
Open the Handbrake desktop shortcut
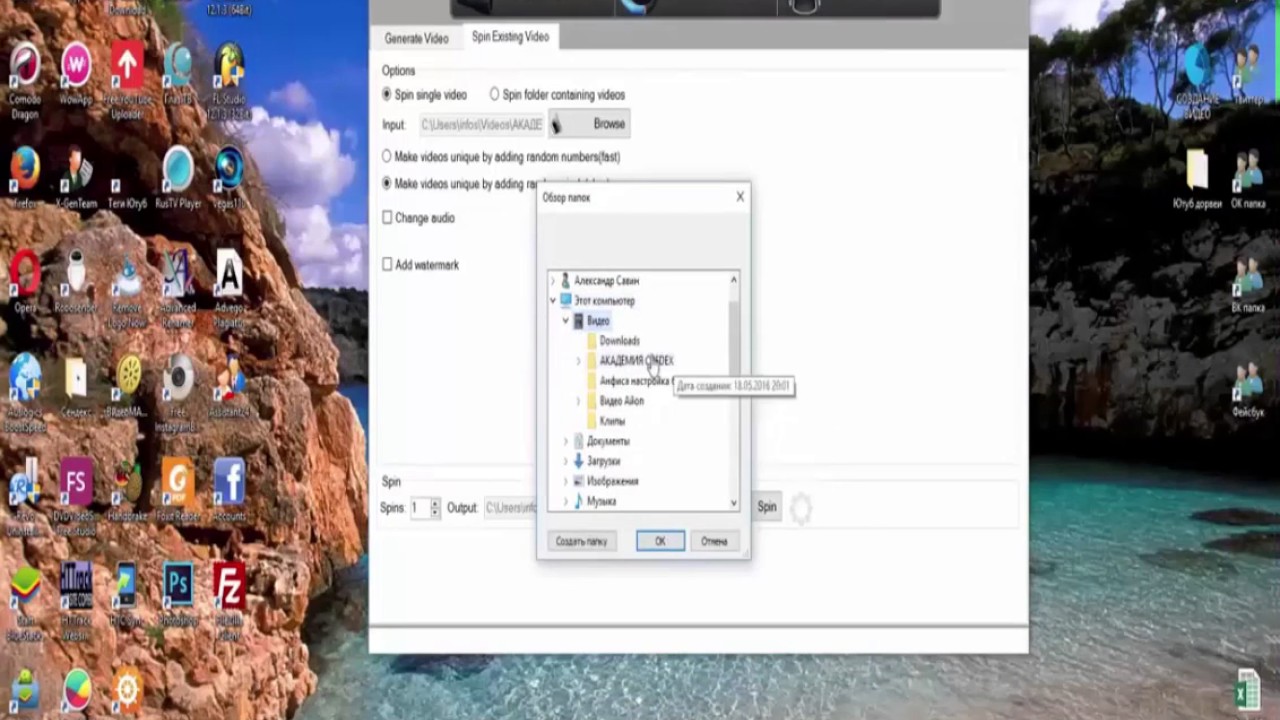click(127, 486)
